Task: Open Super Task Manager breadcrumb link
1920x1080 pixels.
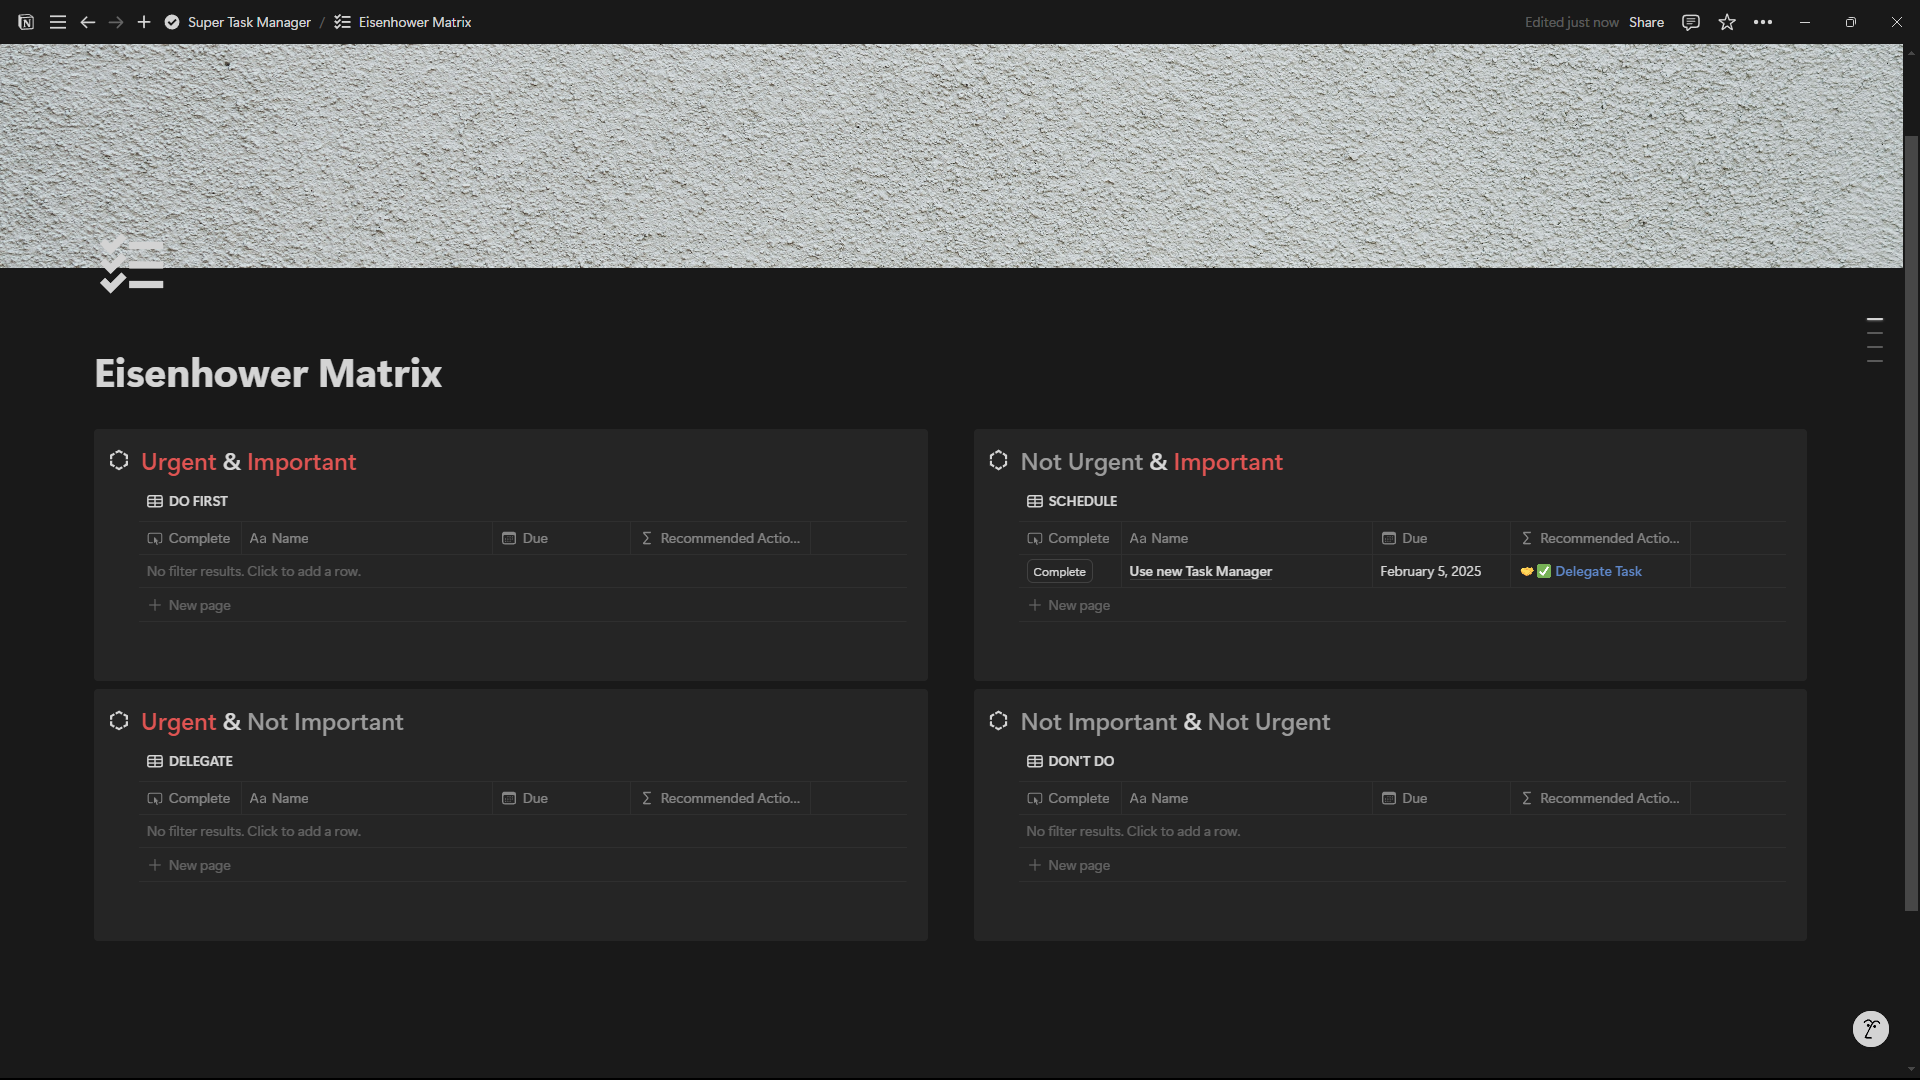Action: click(x=249, y=22)
